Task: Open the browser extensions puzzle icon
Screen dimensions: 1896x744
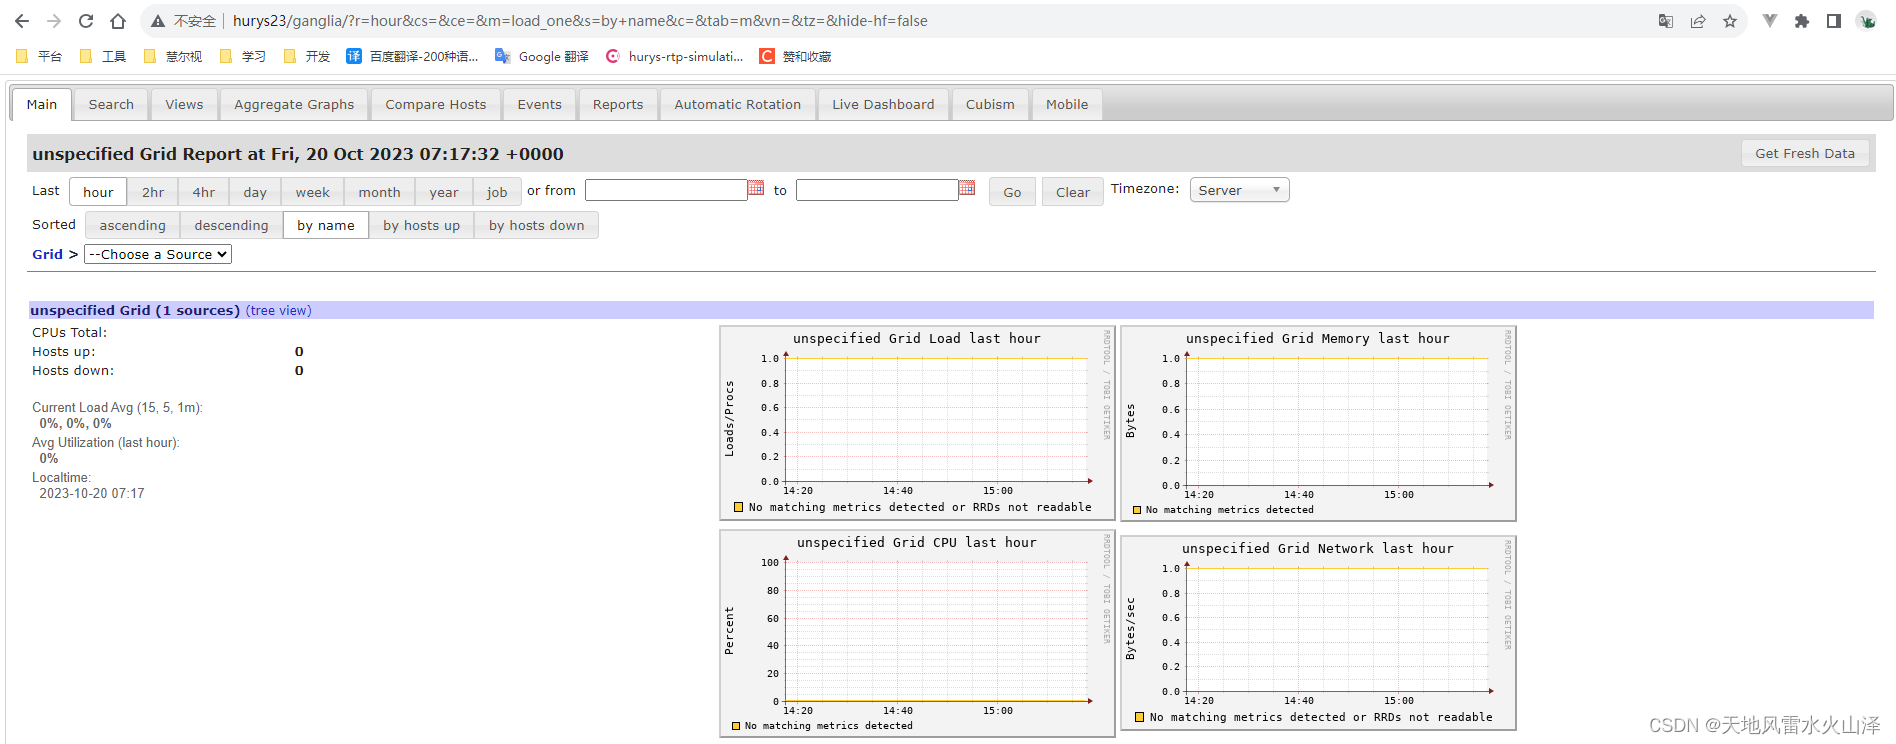Action: (x=1802, y=21)
